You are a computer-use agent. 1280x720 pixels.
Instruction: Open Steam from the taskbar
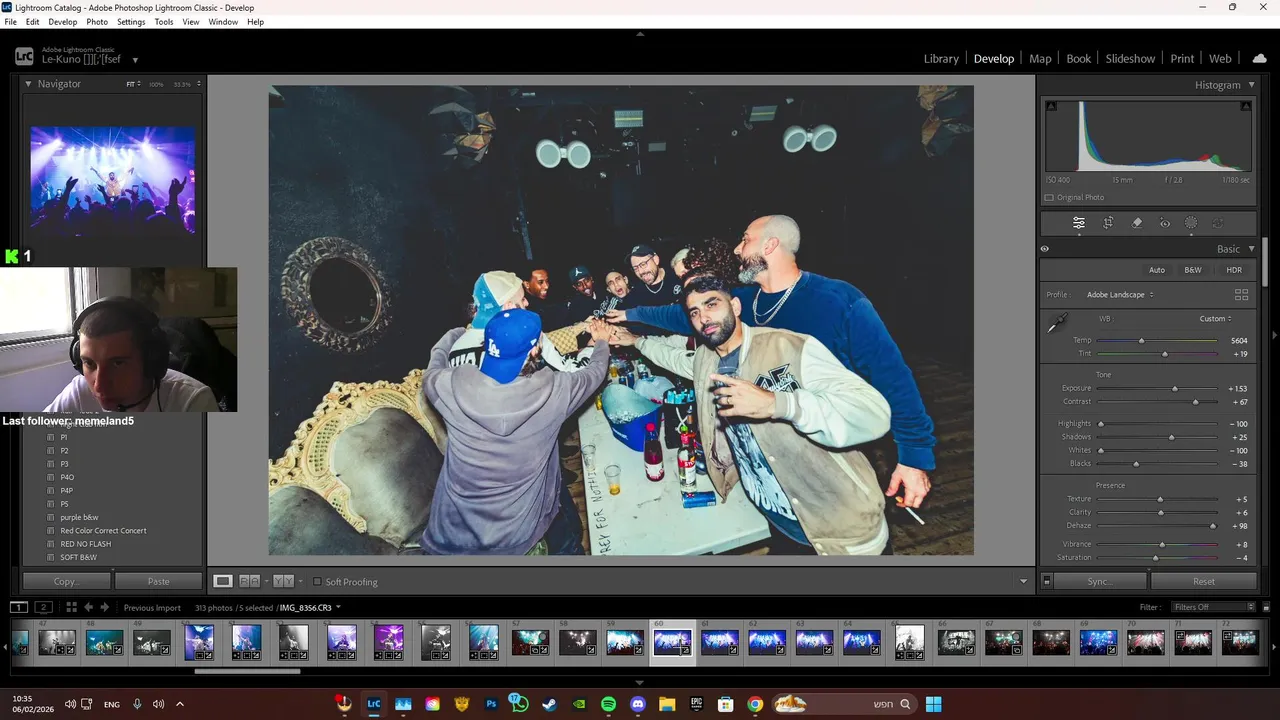coord(549,704)
